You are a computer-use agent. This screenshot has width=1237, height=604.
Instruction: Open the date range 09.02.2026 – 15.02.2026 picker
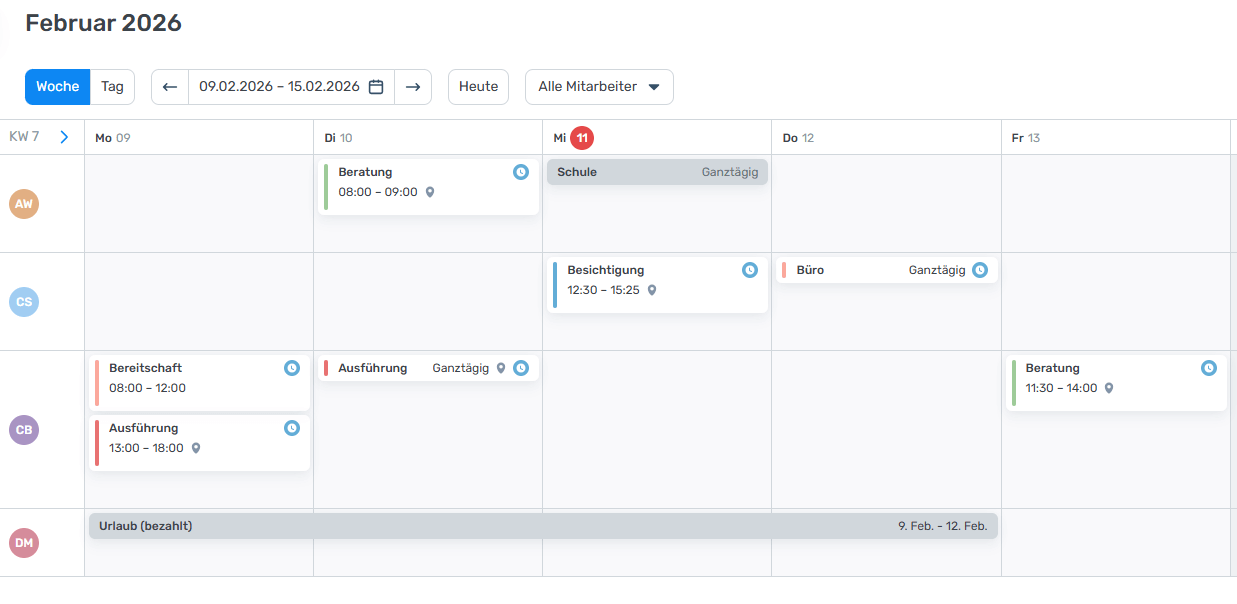pos(279,87)
